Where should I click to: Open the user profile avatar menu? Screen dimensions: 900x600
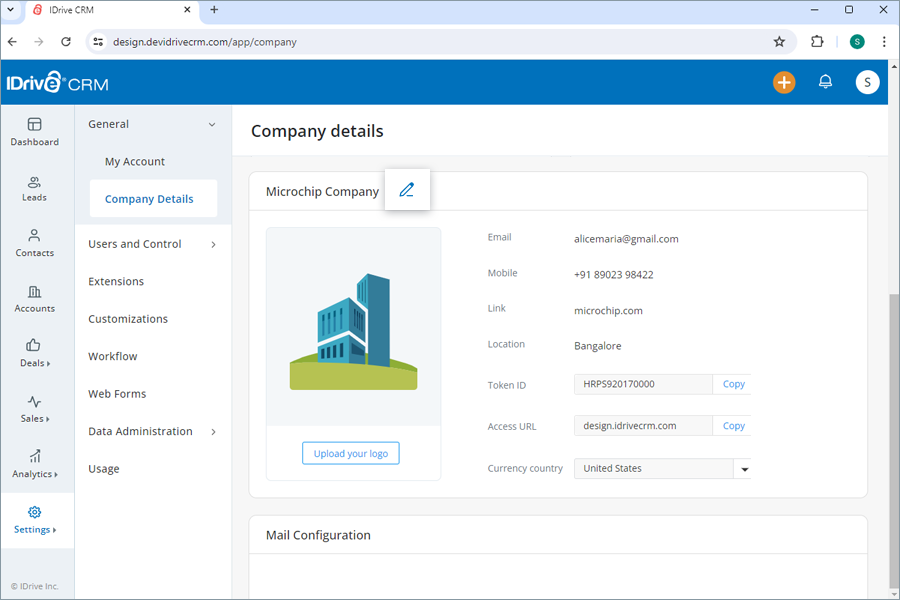point(867,82)
